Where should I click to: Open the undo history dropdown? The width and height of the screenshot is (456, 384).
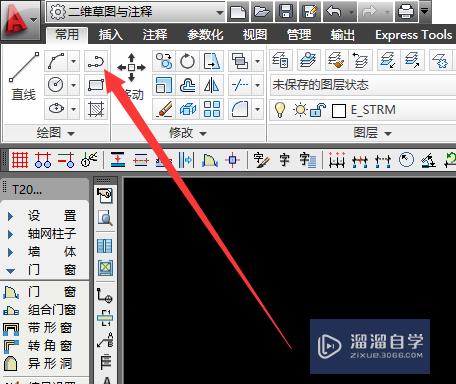[351, 12]
